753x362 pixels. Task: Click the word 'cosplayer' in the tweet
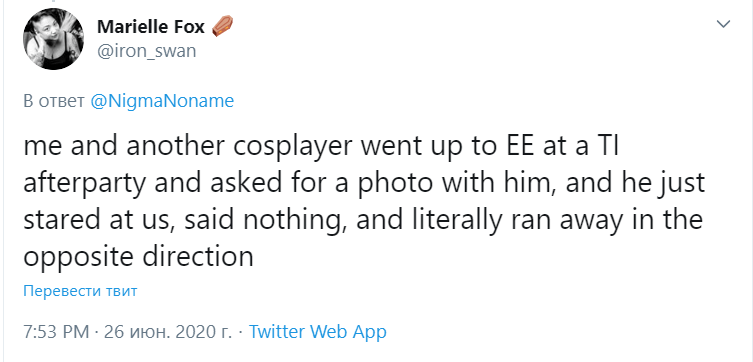tap(284, 148)
